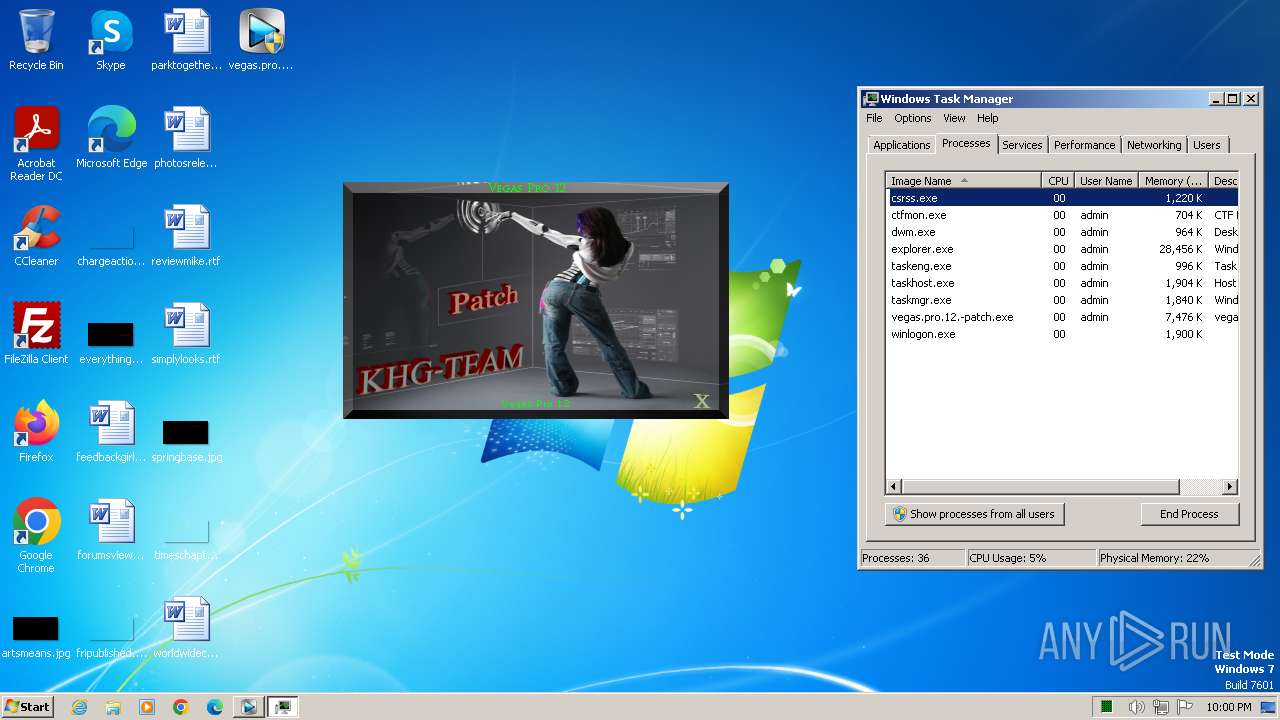Open the simplylooks.rtf document
The image size is (1280, 720).
tap(186, 334)
